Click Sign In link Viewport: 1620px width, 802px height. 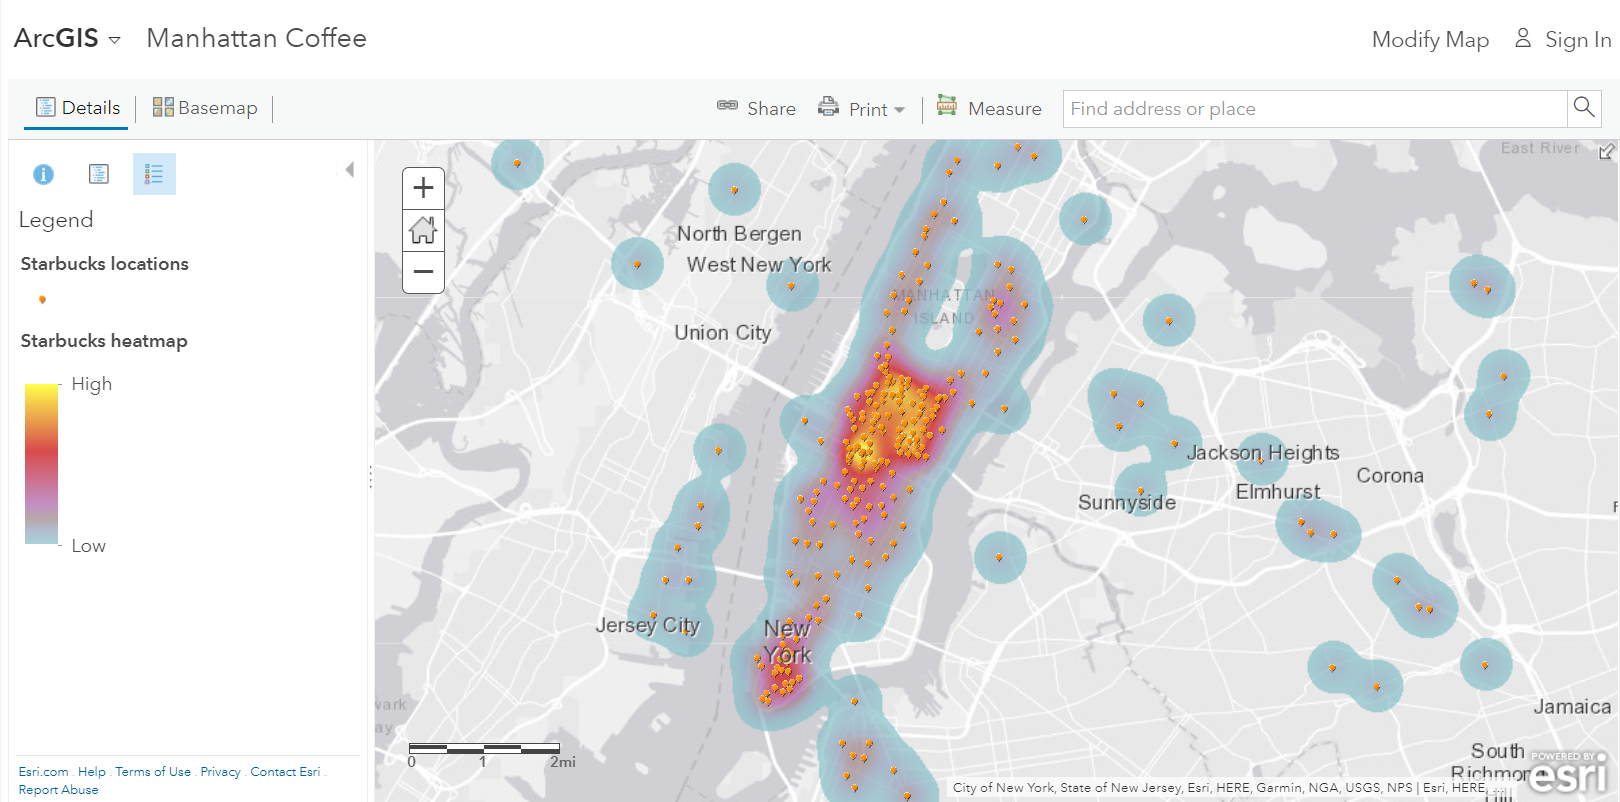pos(1577,39)
